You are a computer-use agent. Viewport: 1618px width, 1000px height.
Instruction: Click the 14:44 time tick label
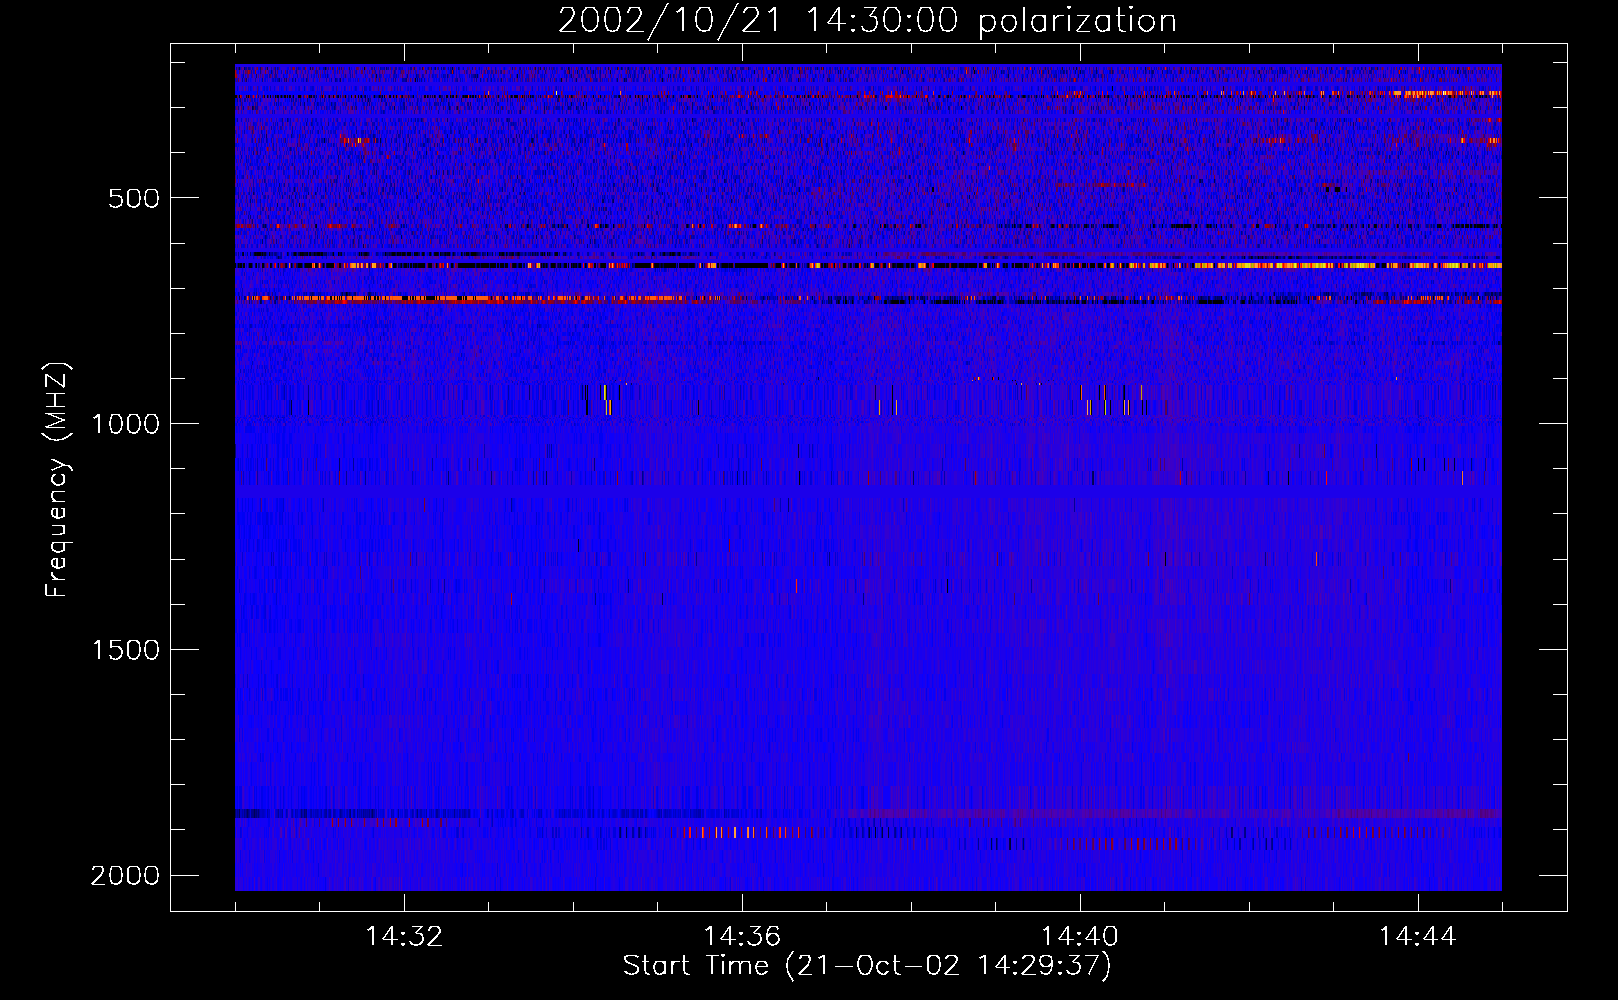pos(1418,937)
